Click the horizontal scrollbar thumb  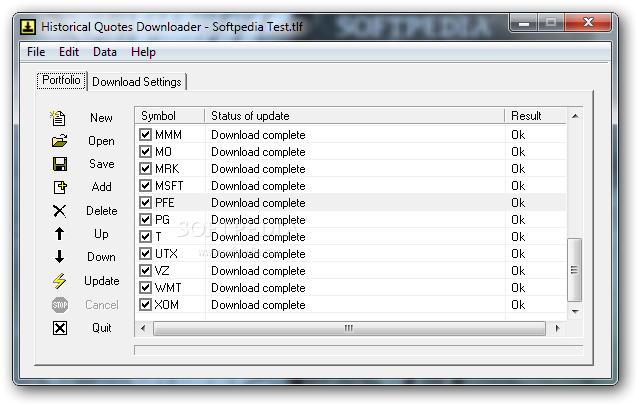pos(349,328)
